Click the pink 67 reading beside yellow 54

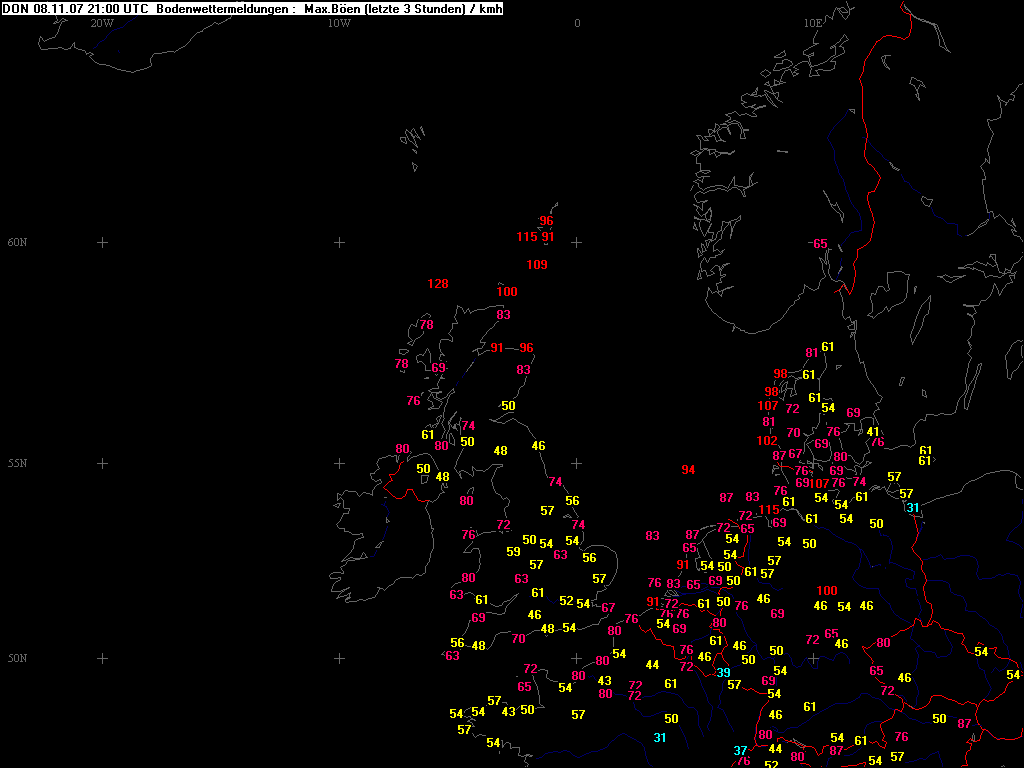pyautogui.click(x=608, y=608)
